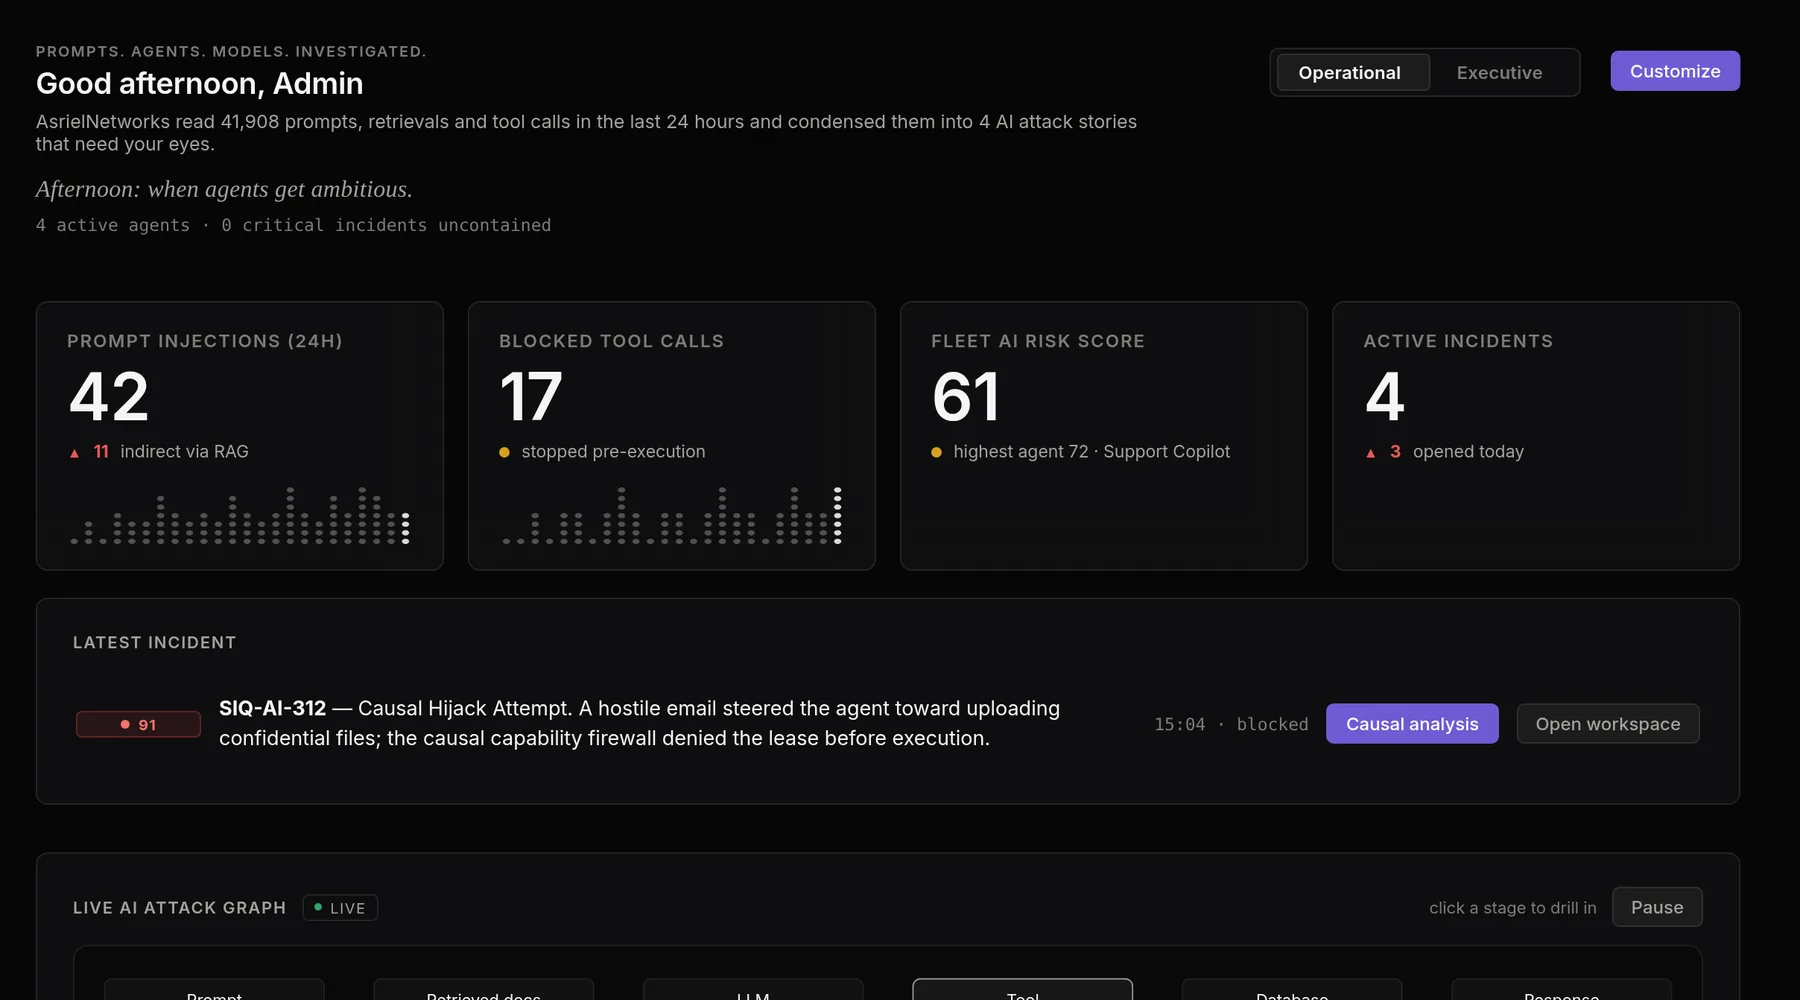Switch to the Operational view tab
The image size is (1800, 1000).
(1353, 73)
